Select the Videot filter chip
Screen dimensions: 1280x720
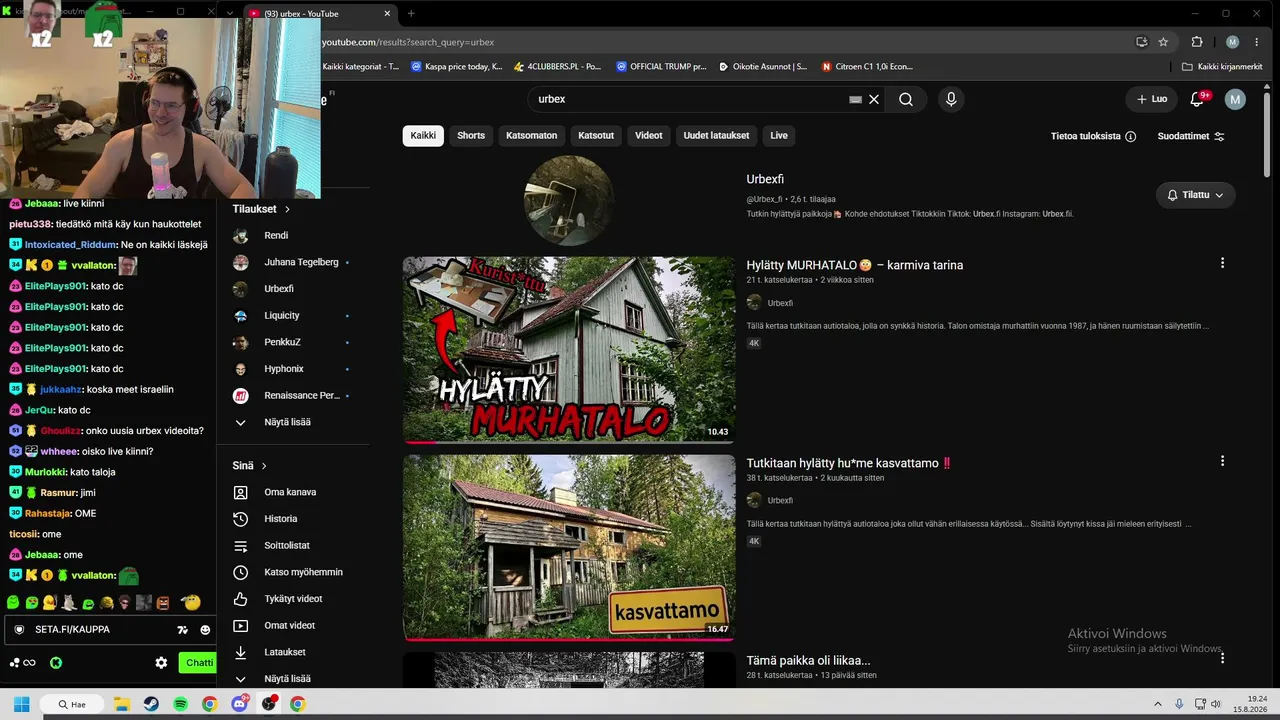[649, 136]
